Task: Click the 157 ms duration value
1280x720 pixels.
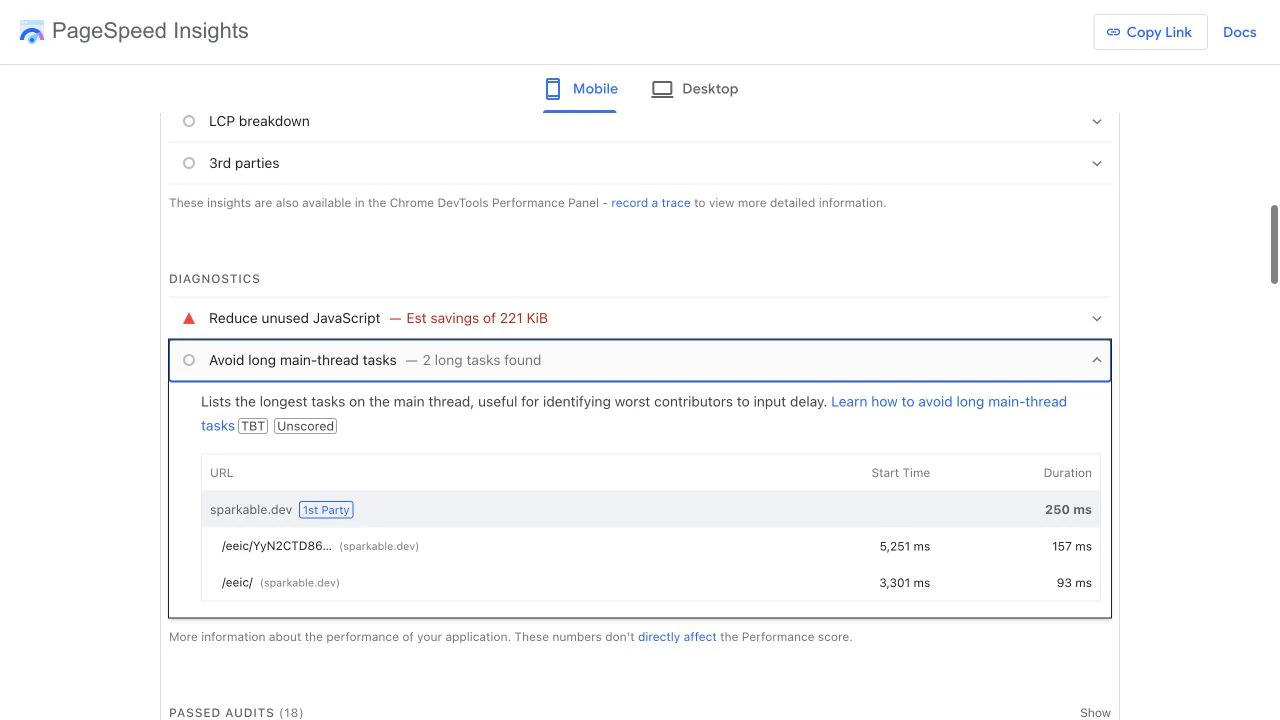Action: (x=1071, y=546)
